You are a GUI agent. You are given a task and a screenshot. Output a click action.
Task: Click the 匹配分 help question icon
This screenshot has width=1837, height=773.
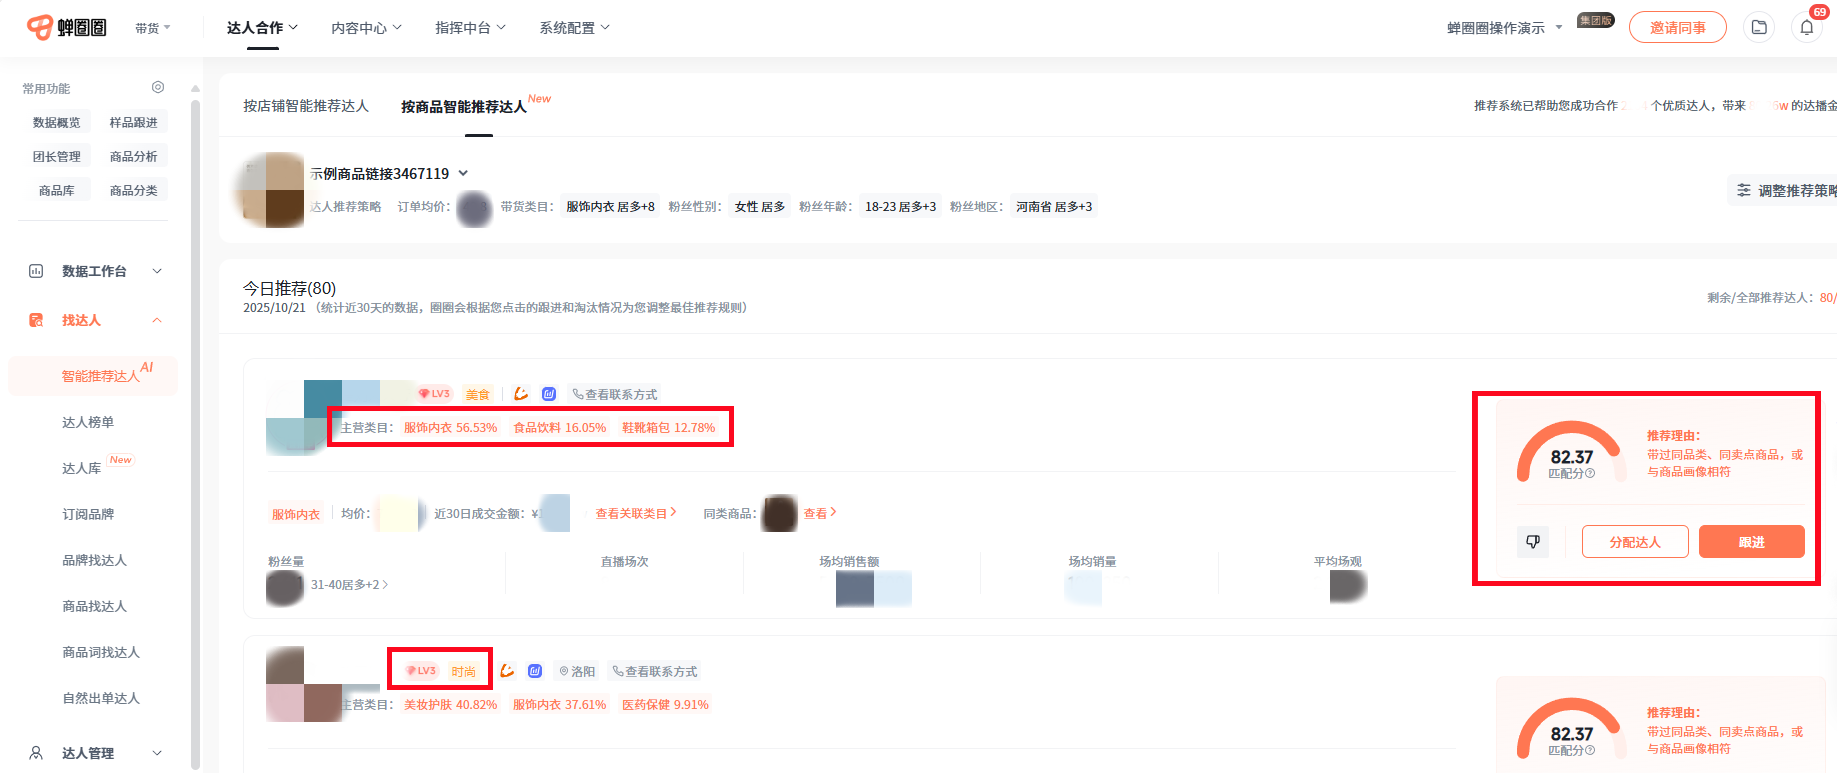pos(1590,474)
